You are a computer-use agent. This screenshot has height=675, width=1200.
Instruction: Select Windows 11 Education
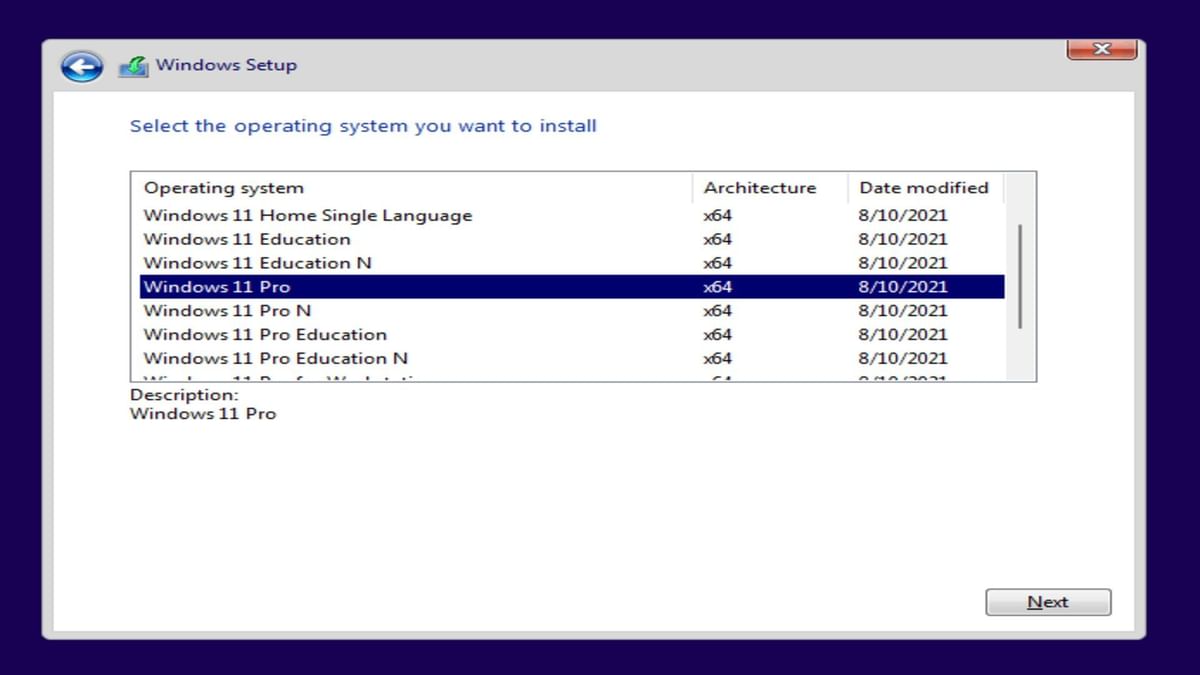pos(248,239)
